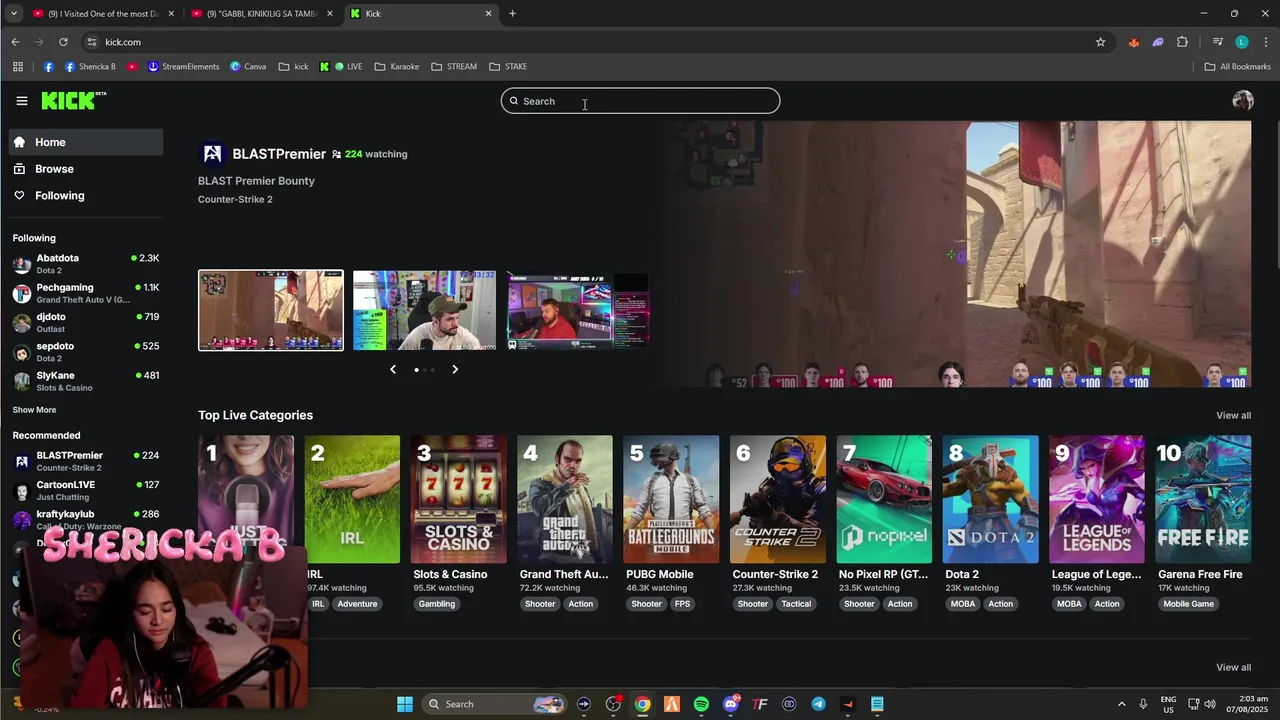The height and width of the screenshot is (720, 1280).
Task: Open recommended kraftykaylub channel
Action: [x=86, y=519]
